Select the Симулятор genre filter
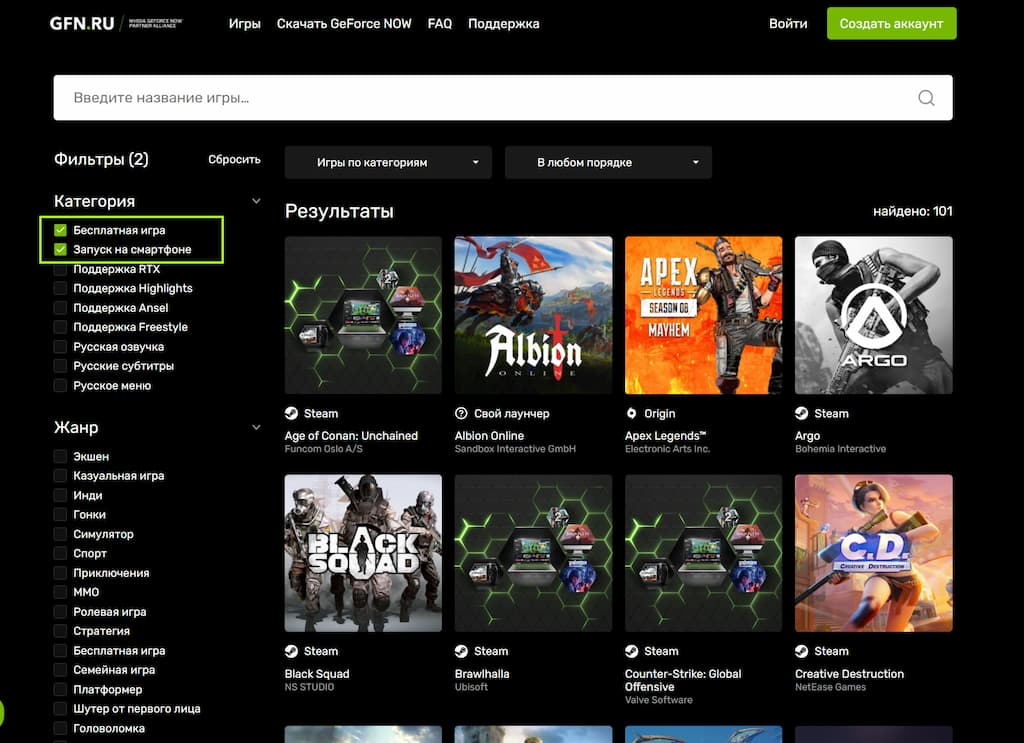The image size is (1024, 743). 60,533
